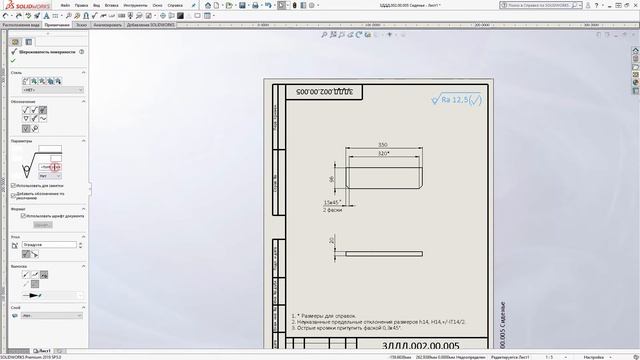Screen dimensions: 640x360
Task: Open the arrow style dropdown
Action: point(53,295)
